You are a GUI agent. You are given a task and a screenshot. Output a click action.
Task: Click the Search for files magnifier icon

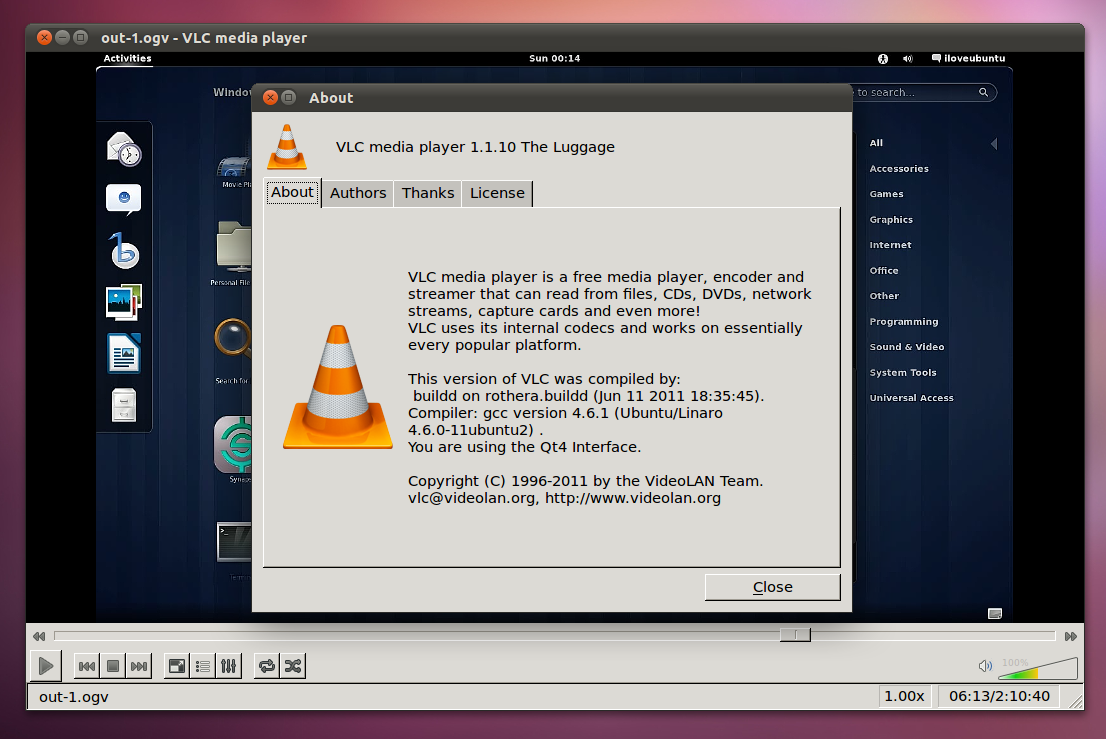click(x=233, y=338)
